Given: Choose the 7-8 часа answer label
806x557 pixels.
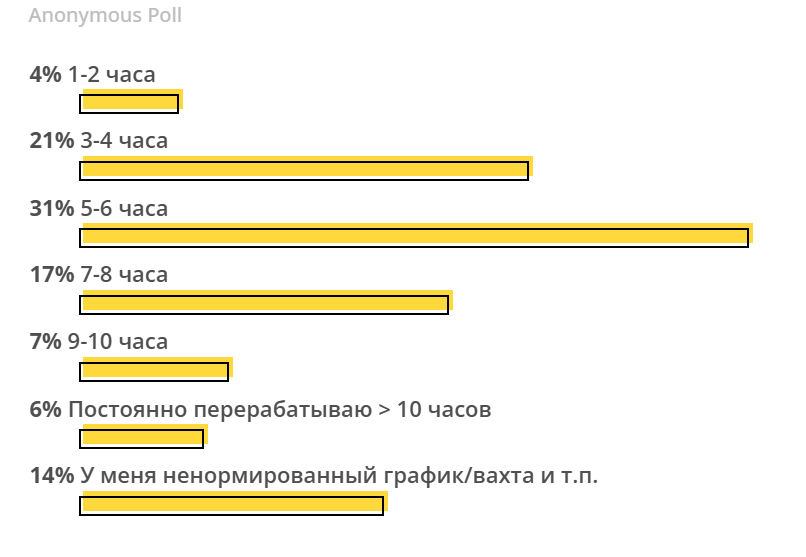Looking at the screenshot, I should 124,275.
